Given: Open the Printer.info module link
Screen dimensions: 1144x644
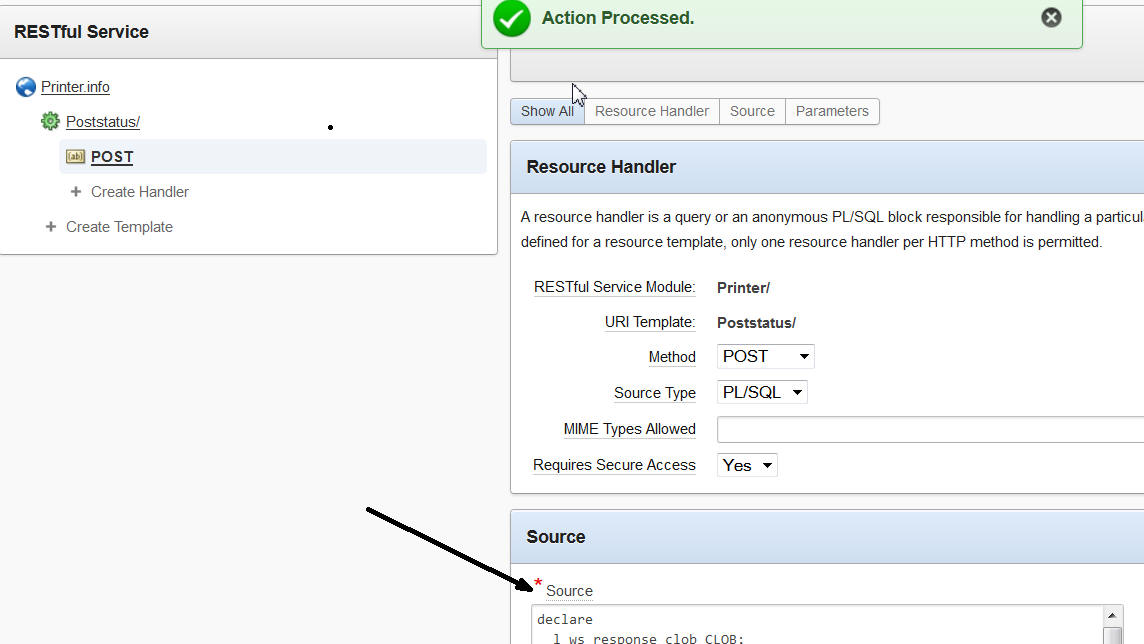Looking at the screenshot, I should click(x=75, y=87).
